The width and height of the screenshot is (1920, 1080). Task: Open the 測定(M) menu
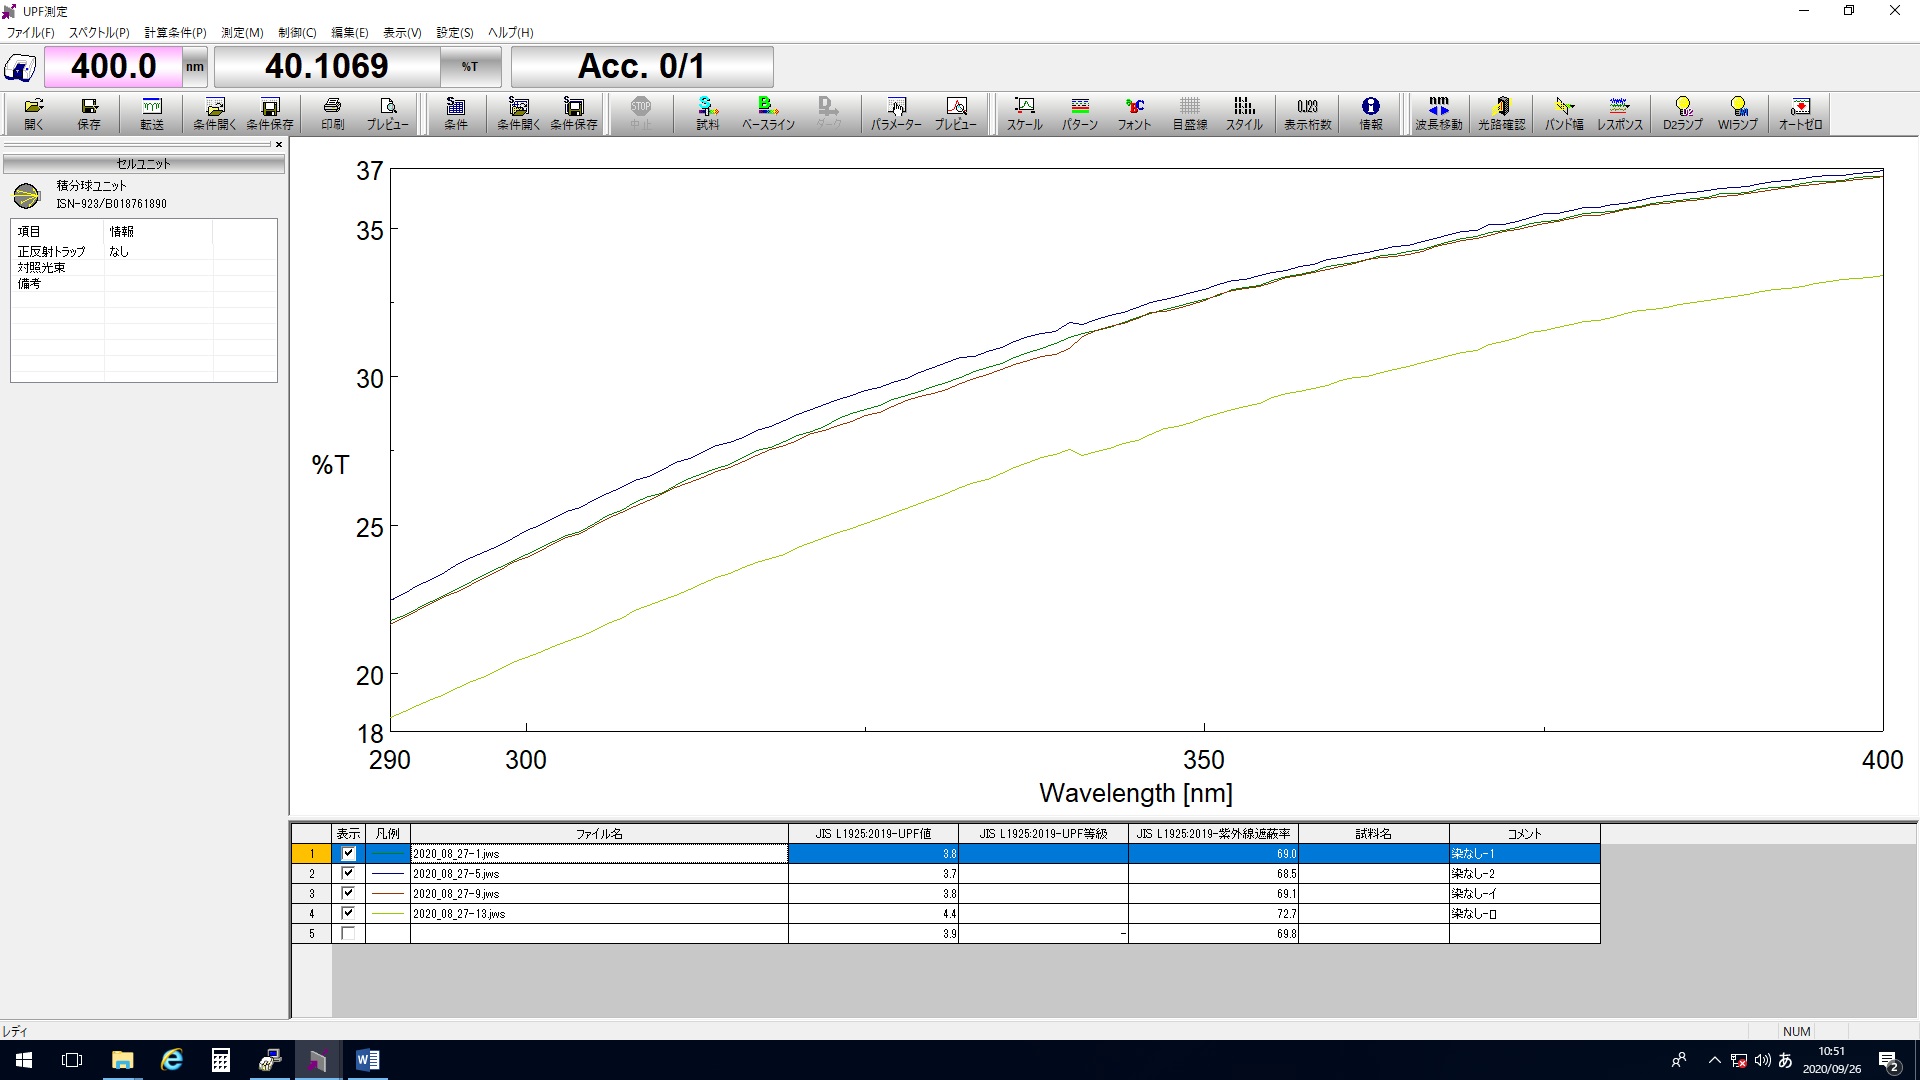(242, 32)
